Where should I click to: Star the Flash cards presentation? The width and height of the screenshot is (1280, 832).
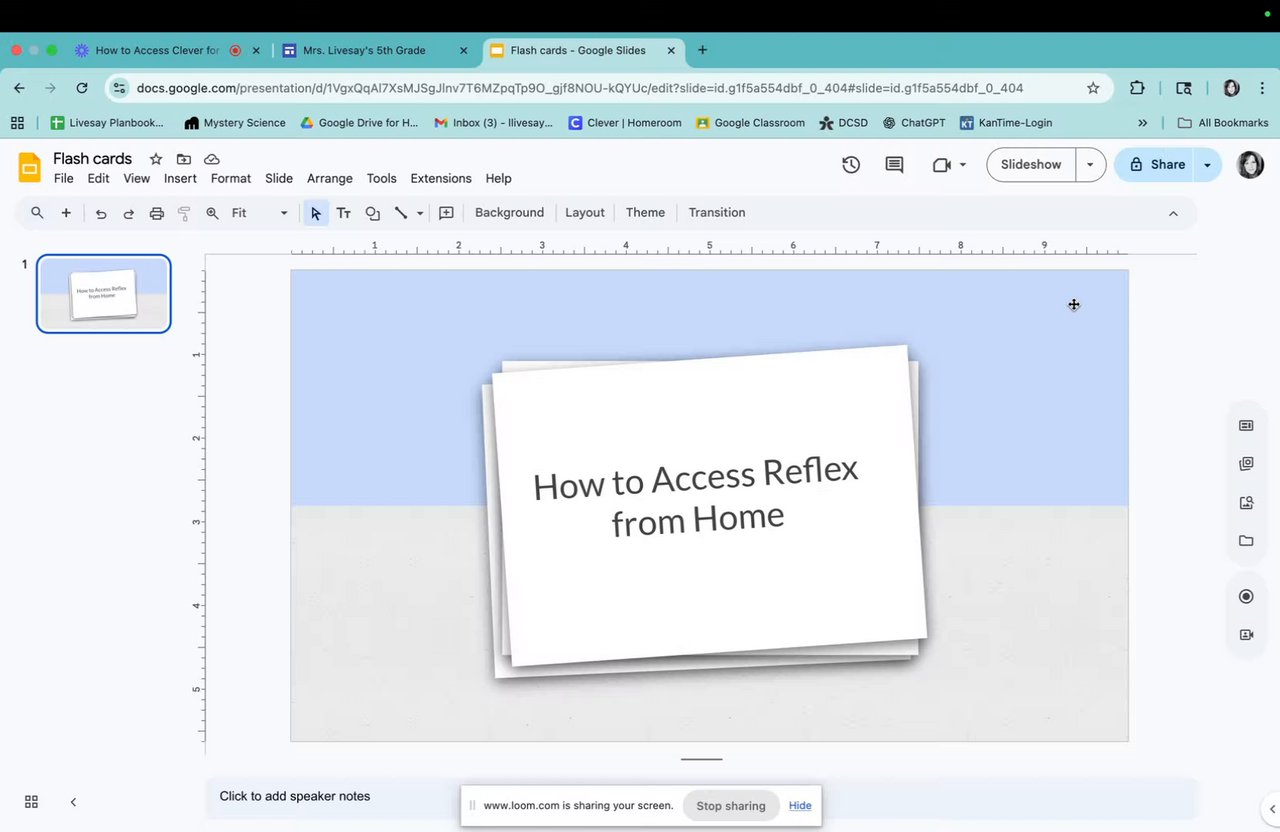(156, 159)
